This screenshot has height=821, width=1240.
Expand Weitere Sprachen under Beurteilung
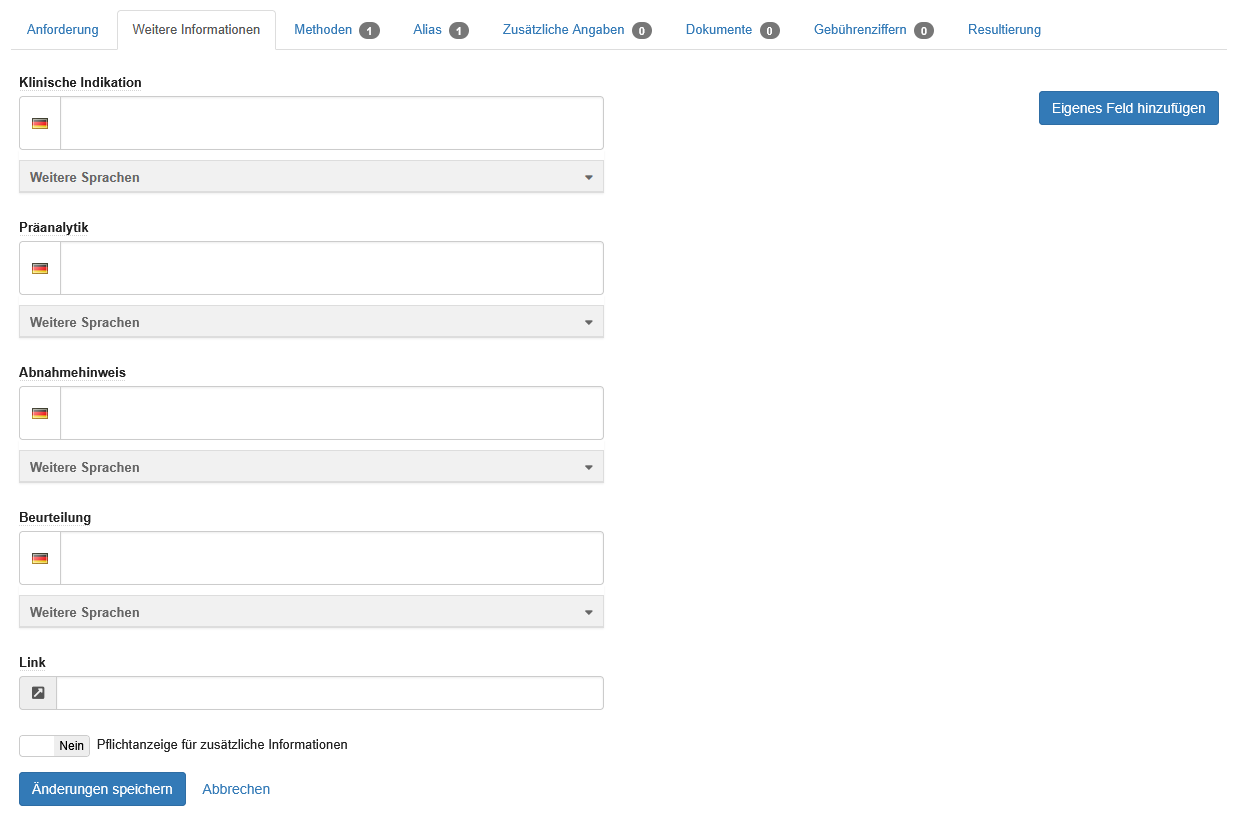coord(311,612)
